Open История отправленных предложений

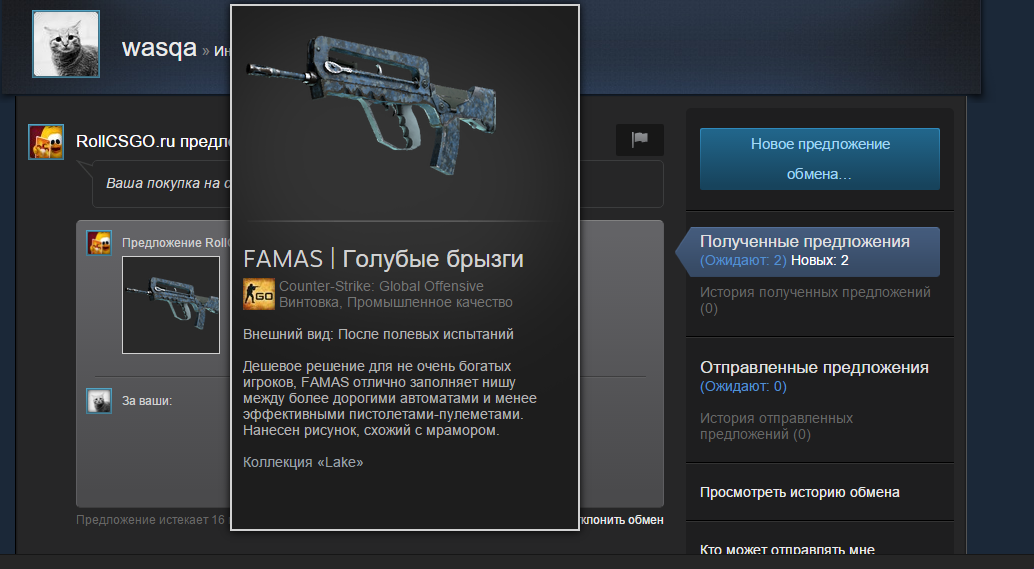[x=776, y=426]
